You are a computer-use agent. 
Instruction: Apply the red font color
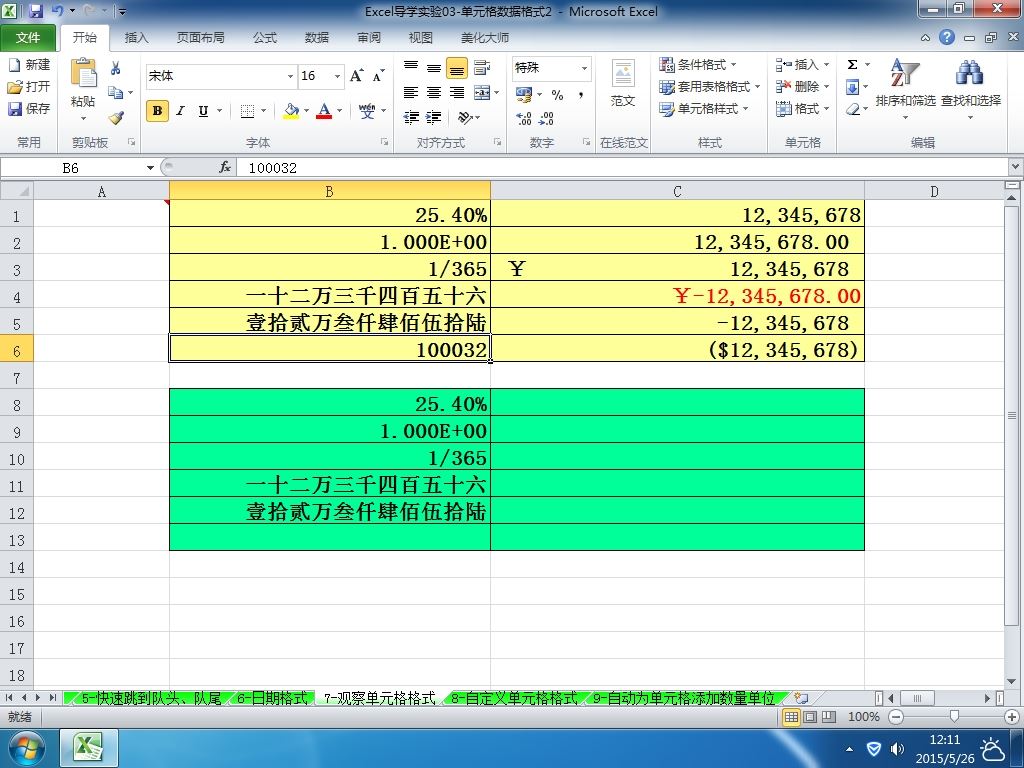(x=324, y=111)
